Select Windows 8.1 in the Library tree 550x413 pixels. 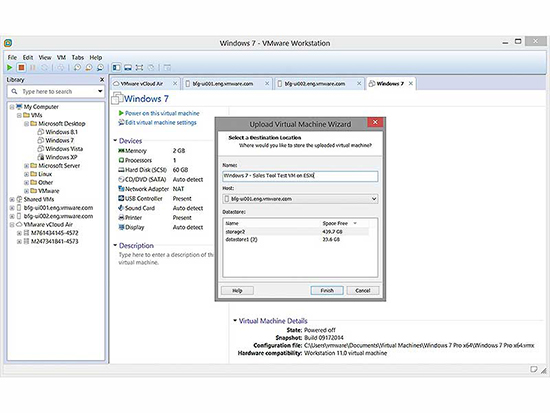coord(61,132)
